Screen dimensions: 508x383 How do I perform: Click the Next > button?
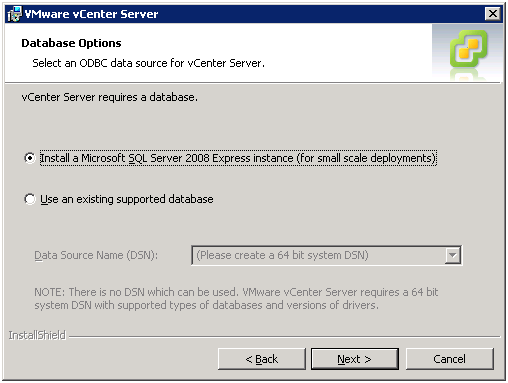click(x=355, y=359)
